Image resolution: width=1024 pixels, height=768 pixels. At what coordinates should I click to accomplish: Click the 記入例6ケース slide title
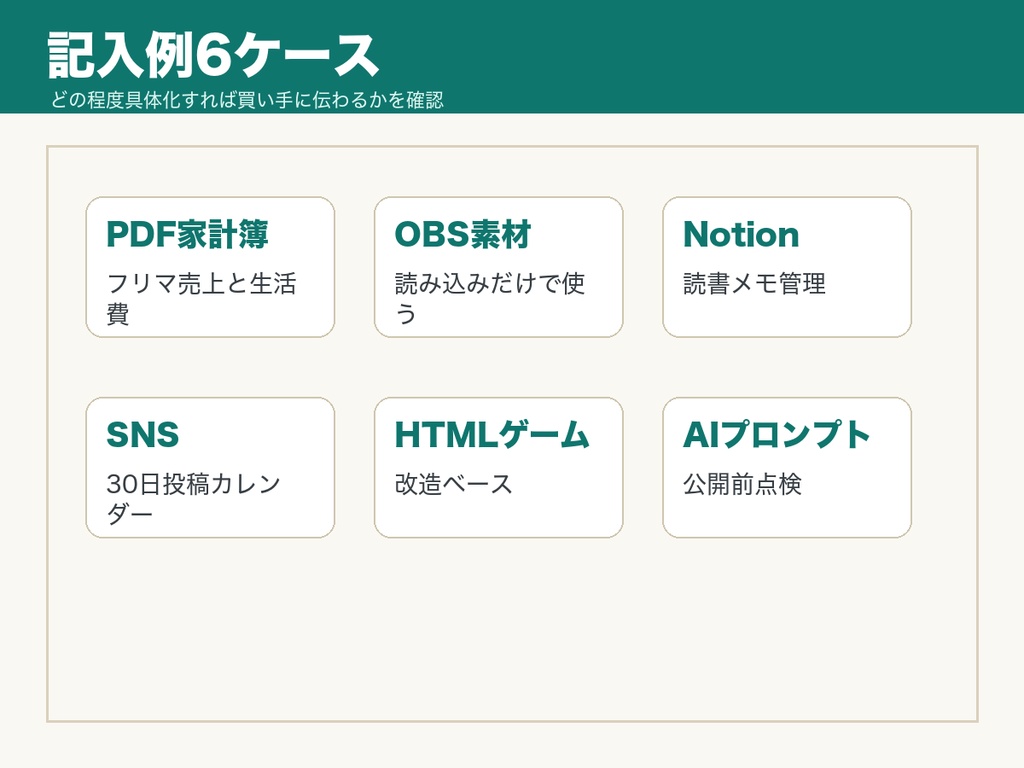pyautogui.click(x=213, y=56)
